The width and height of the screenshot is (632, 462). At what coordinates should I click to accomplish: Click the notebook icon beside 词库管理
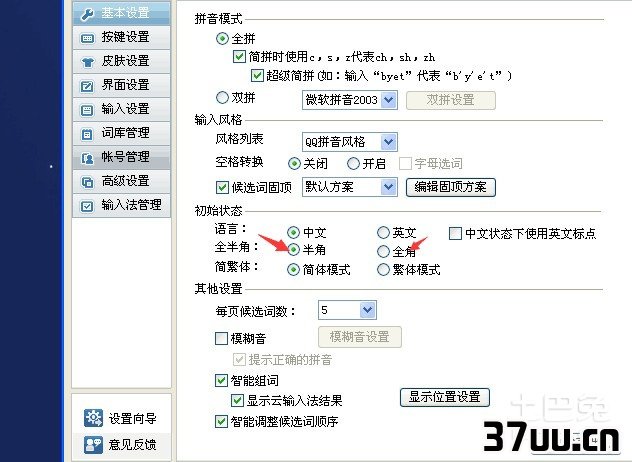coord(87,134)
